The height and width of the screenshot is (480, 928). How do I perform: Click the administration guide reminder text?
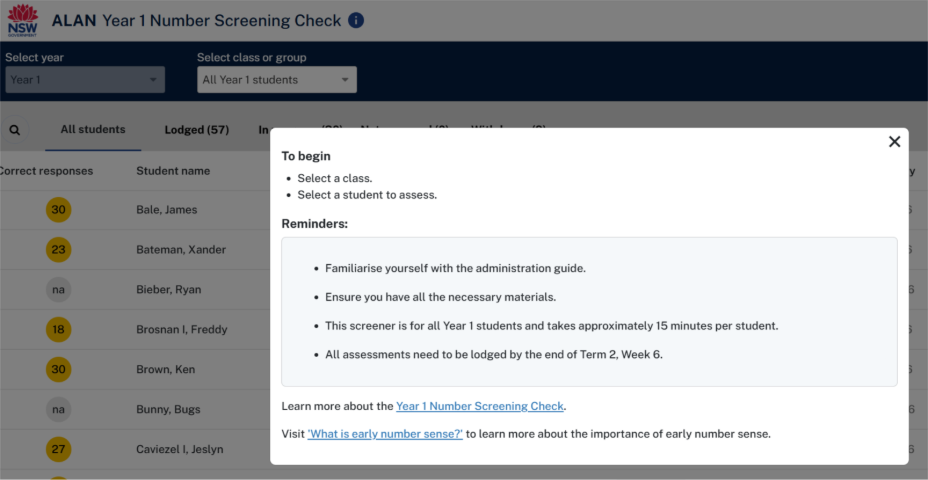pos(455,268)
